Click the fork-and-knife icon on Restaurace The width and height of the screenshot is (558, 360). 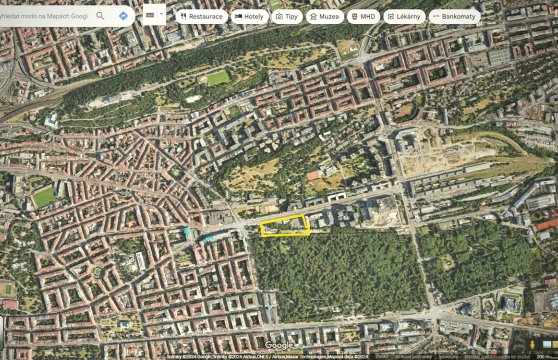click(183, 16)
